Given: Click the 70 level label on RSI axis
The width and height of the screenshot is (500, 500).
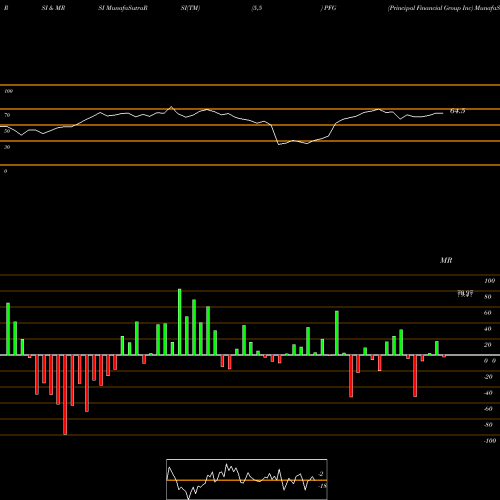Looking at the screenshot, I should [7, 115].
